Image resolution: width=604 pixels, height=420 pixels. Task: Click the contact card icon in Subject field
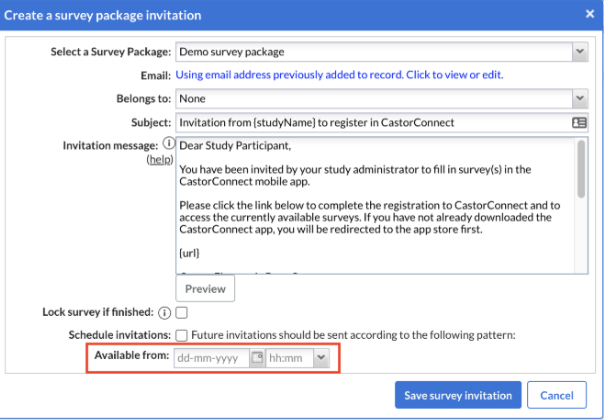tap(579, 123)
